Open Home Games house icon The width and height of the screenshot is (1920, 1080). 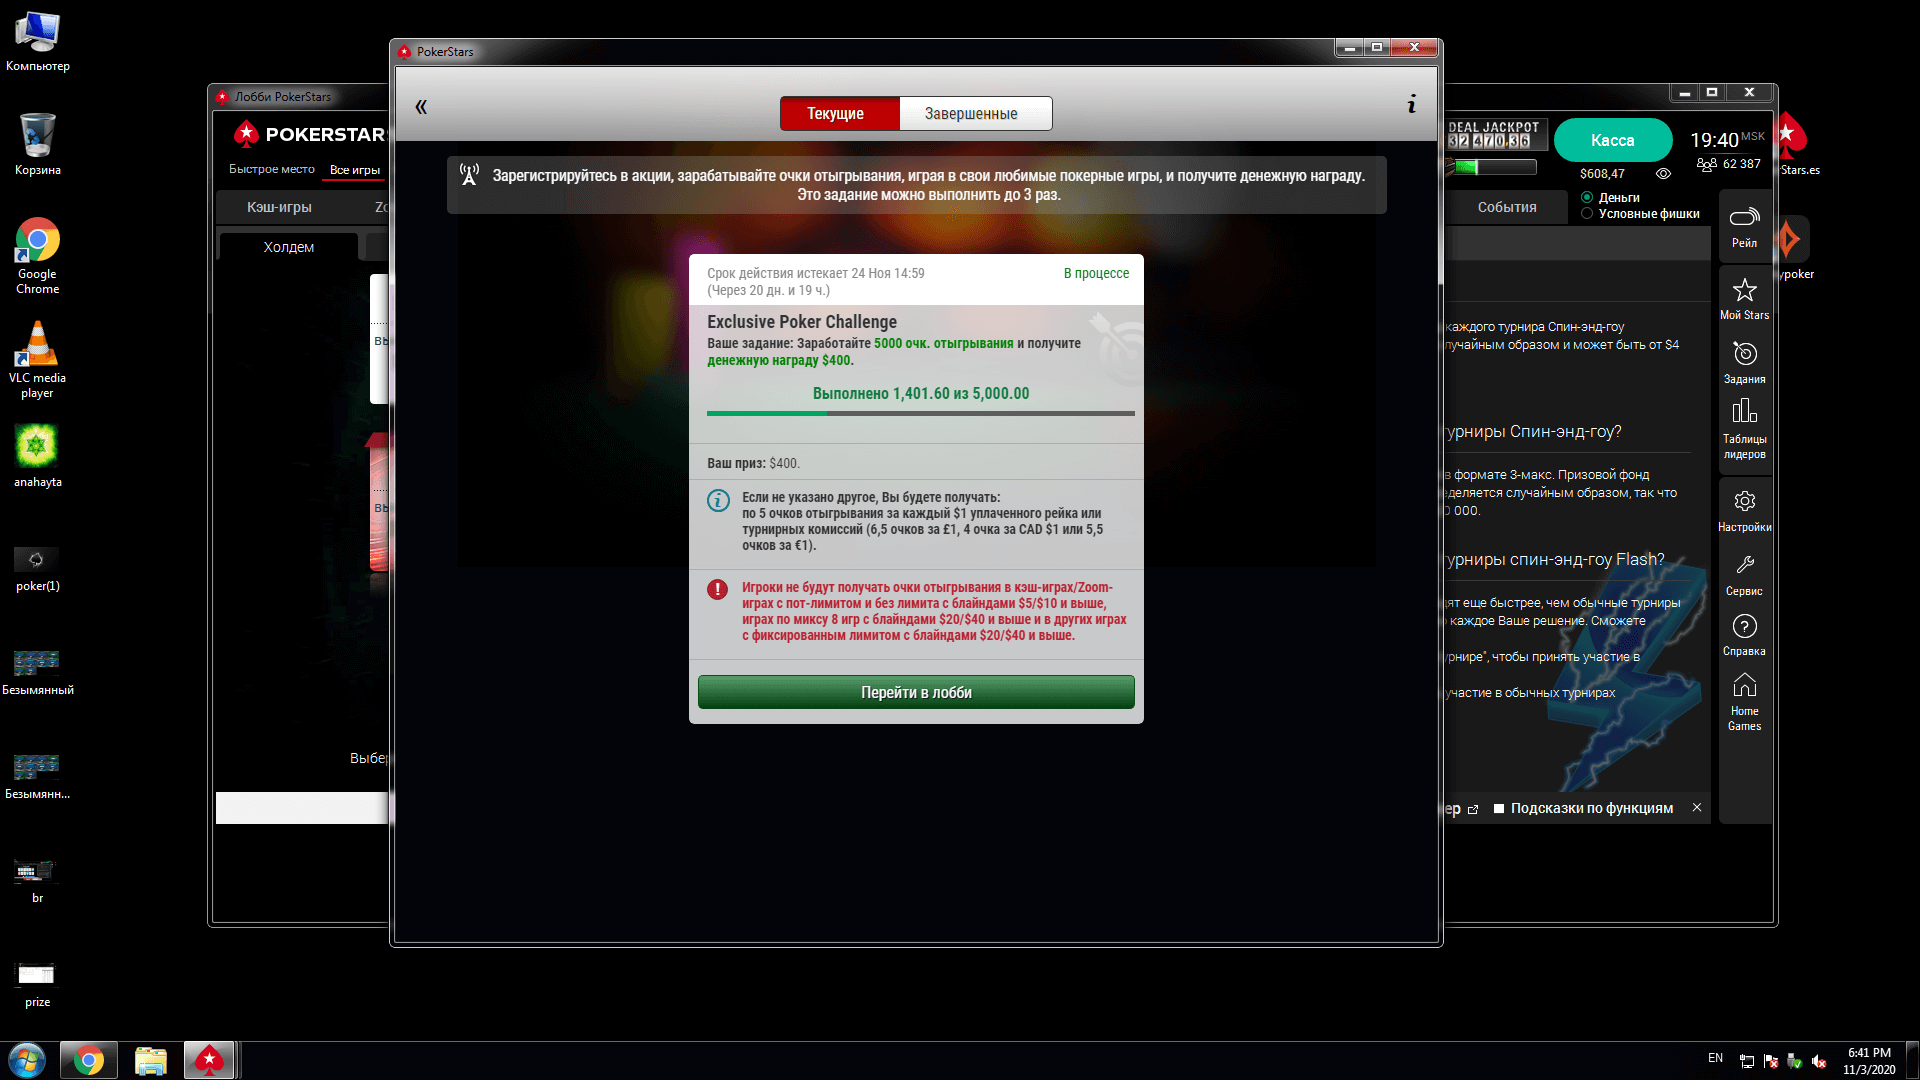[1744, 701]
